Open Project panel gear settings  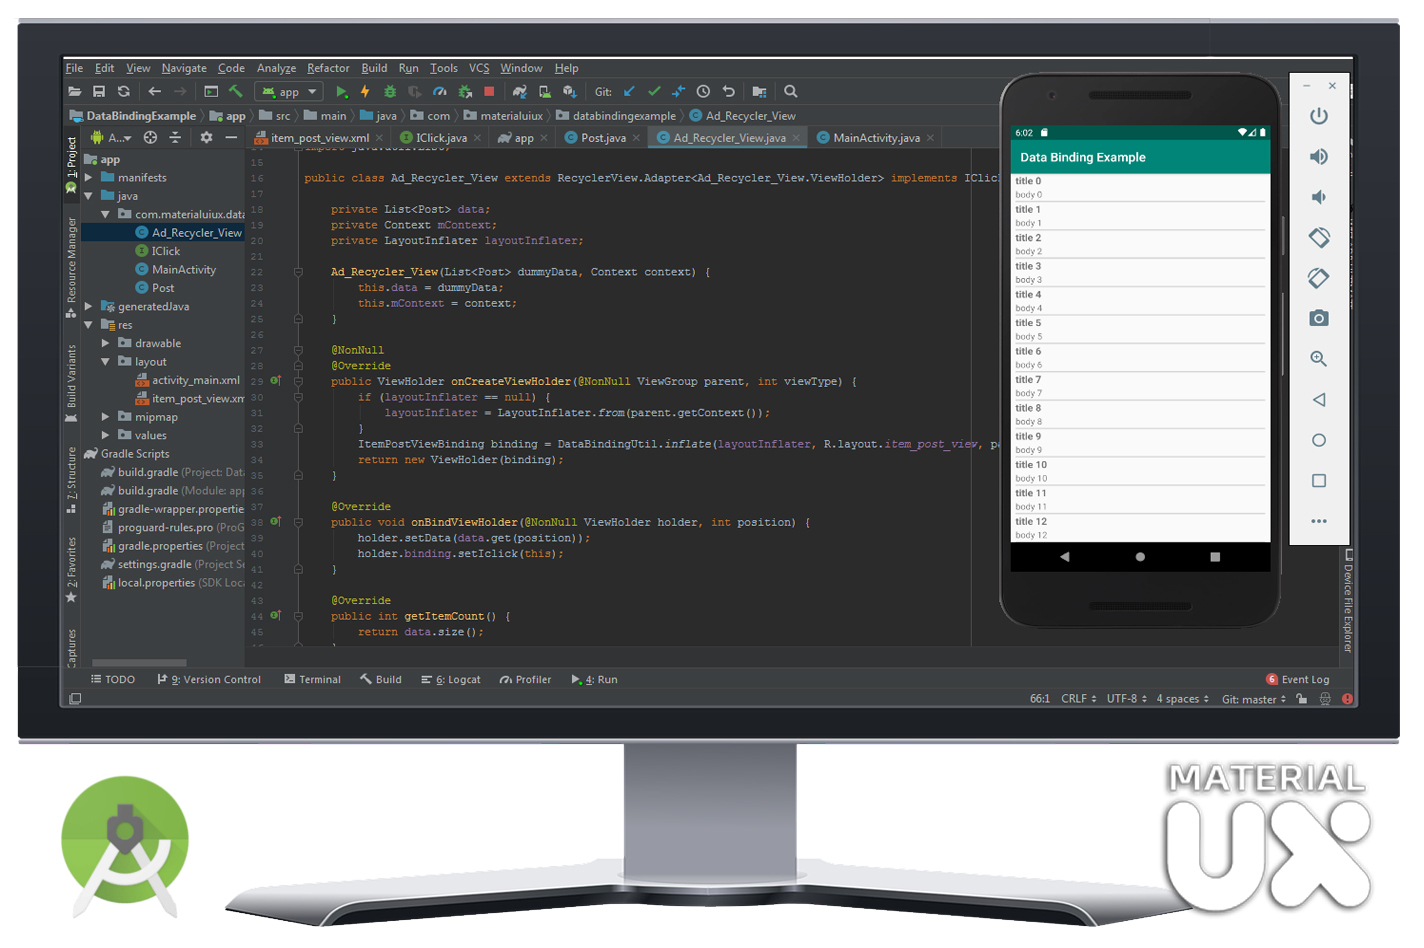point(206,138)
